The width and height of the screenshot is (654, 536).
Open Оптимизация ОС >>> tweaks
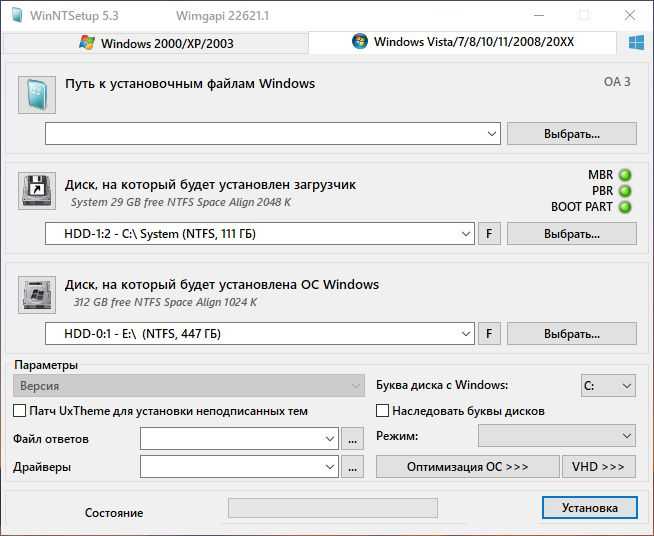pos(468,467)
